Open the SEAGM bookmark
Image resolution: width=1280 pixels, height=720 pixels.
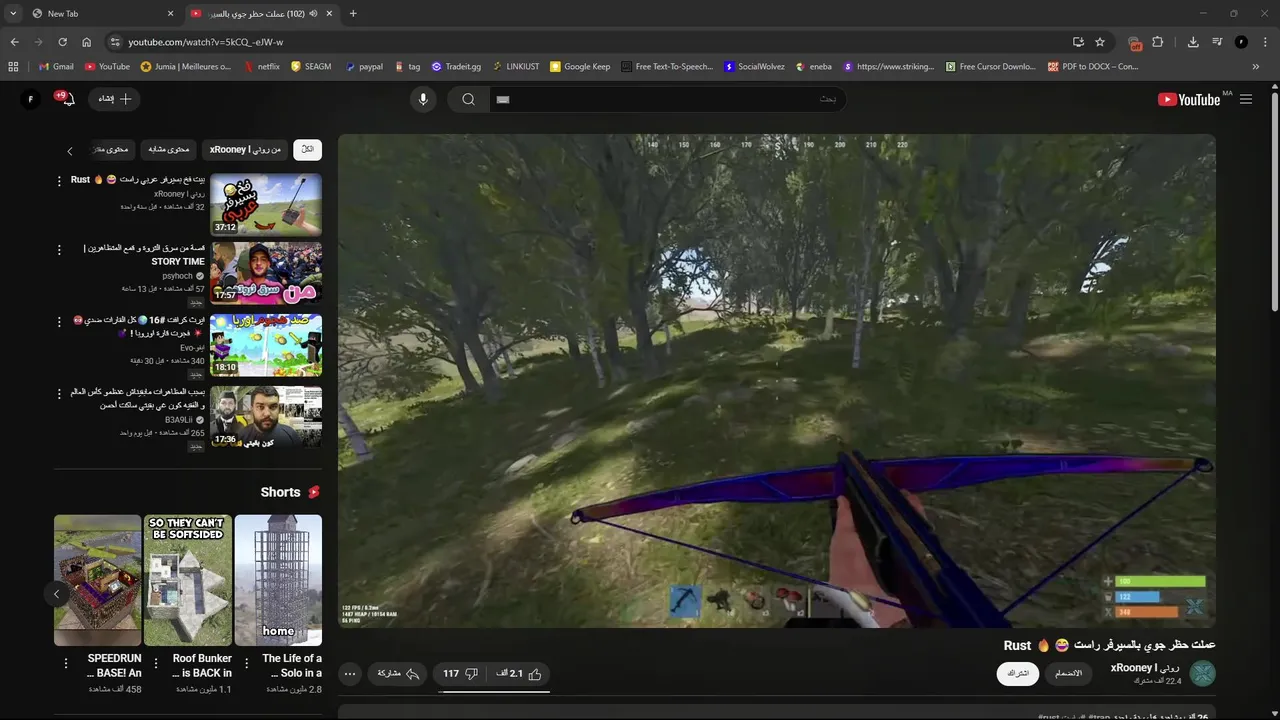point(311,67)
